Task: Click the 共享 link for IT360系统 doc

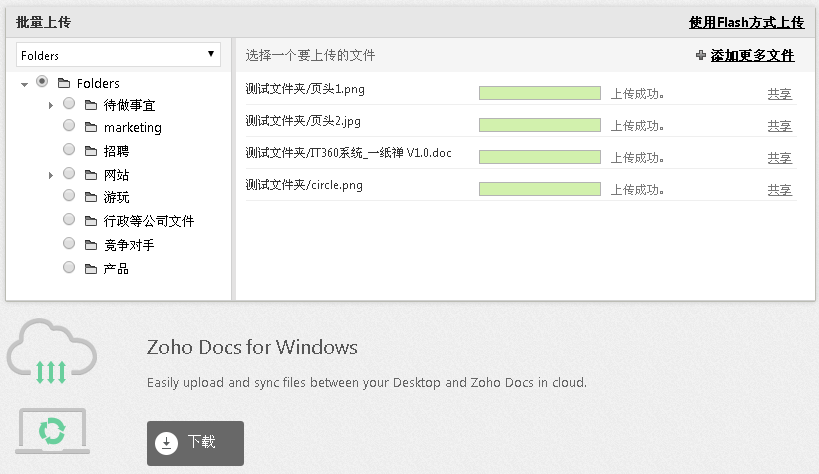Action: tap(779, 158)
